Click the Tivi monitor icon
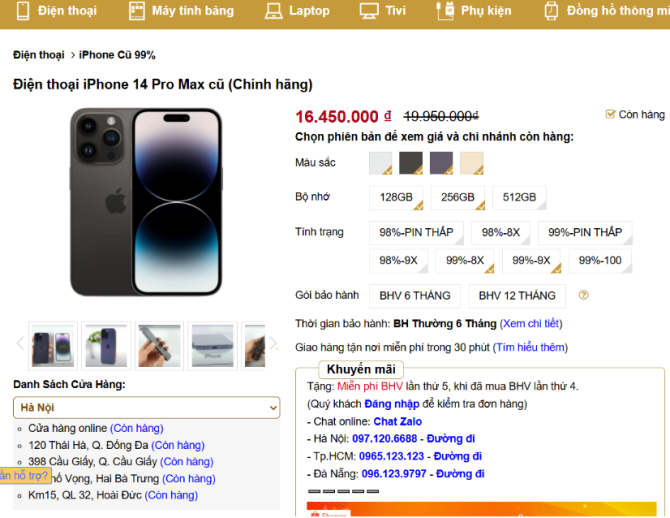Image resolution: width=670 pixels, height=518 pixels. pos(369,11)
